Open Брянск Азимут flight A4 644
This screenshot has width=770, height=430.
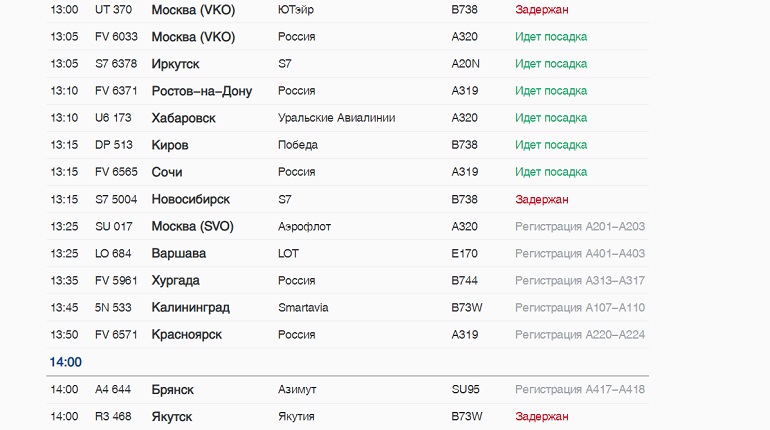(x=348, y=390)
